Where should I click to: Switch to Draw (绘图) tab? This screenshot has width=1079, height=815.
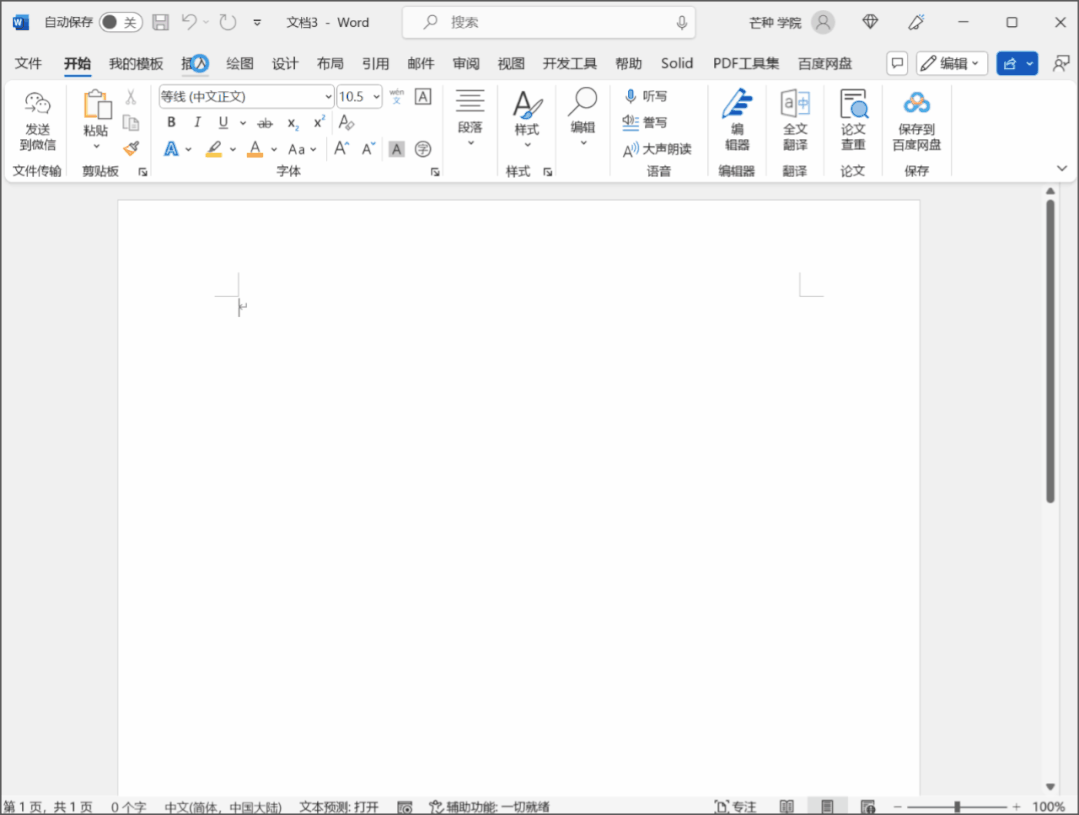pos(239,63)
